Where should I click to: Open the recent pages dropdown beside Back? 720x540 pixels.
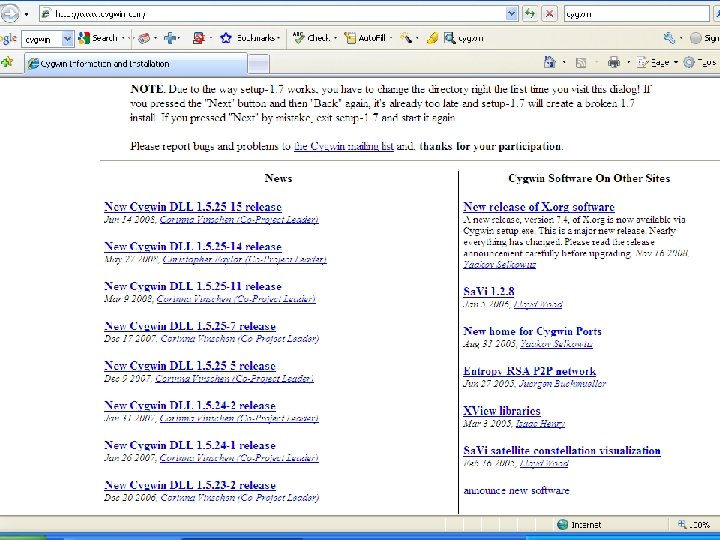coord(27,14)
